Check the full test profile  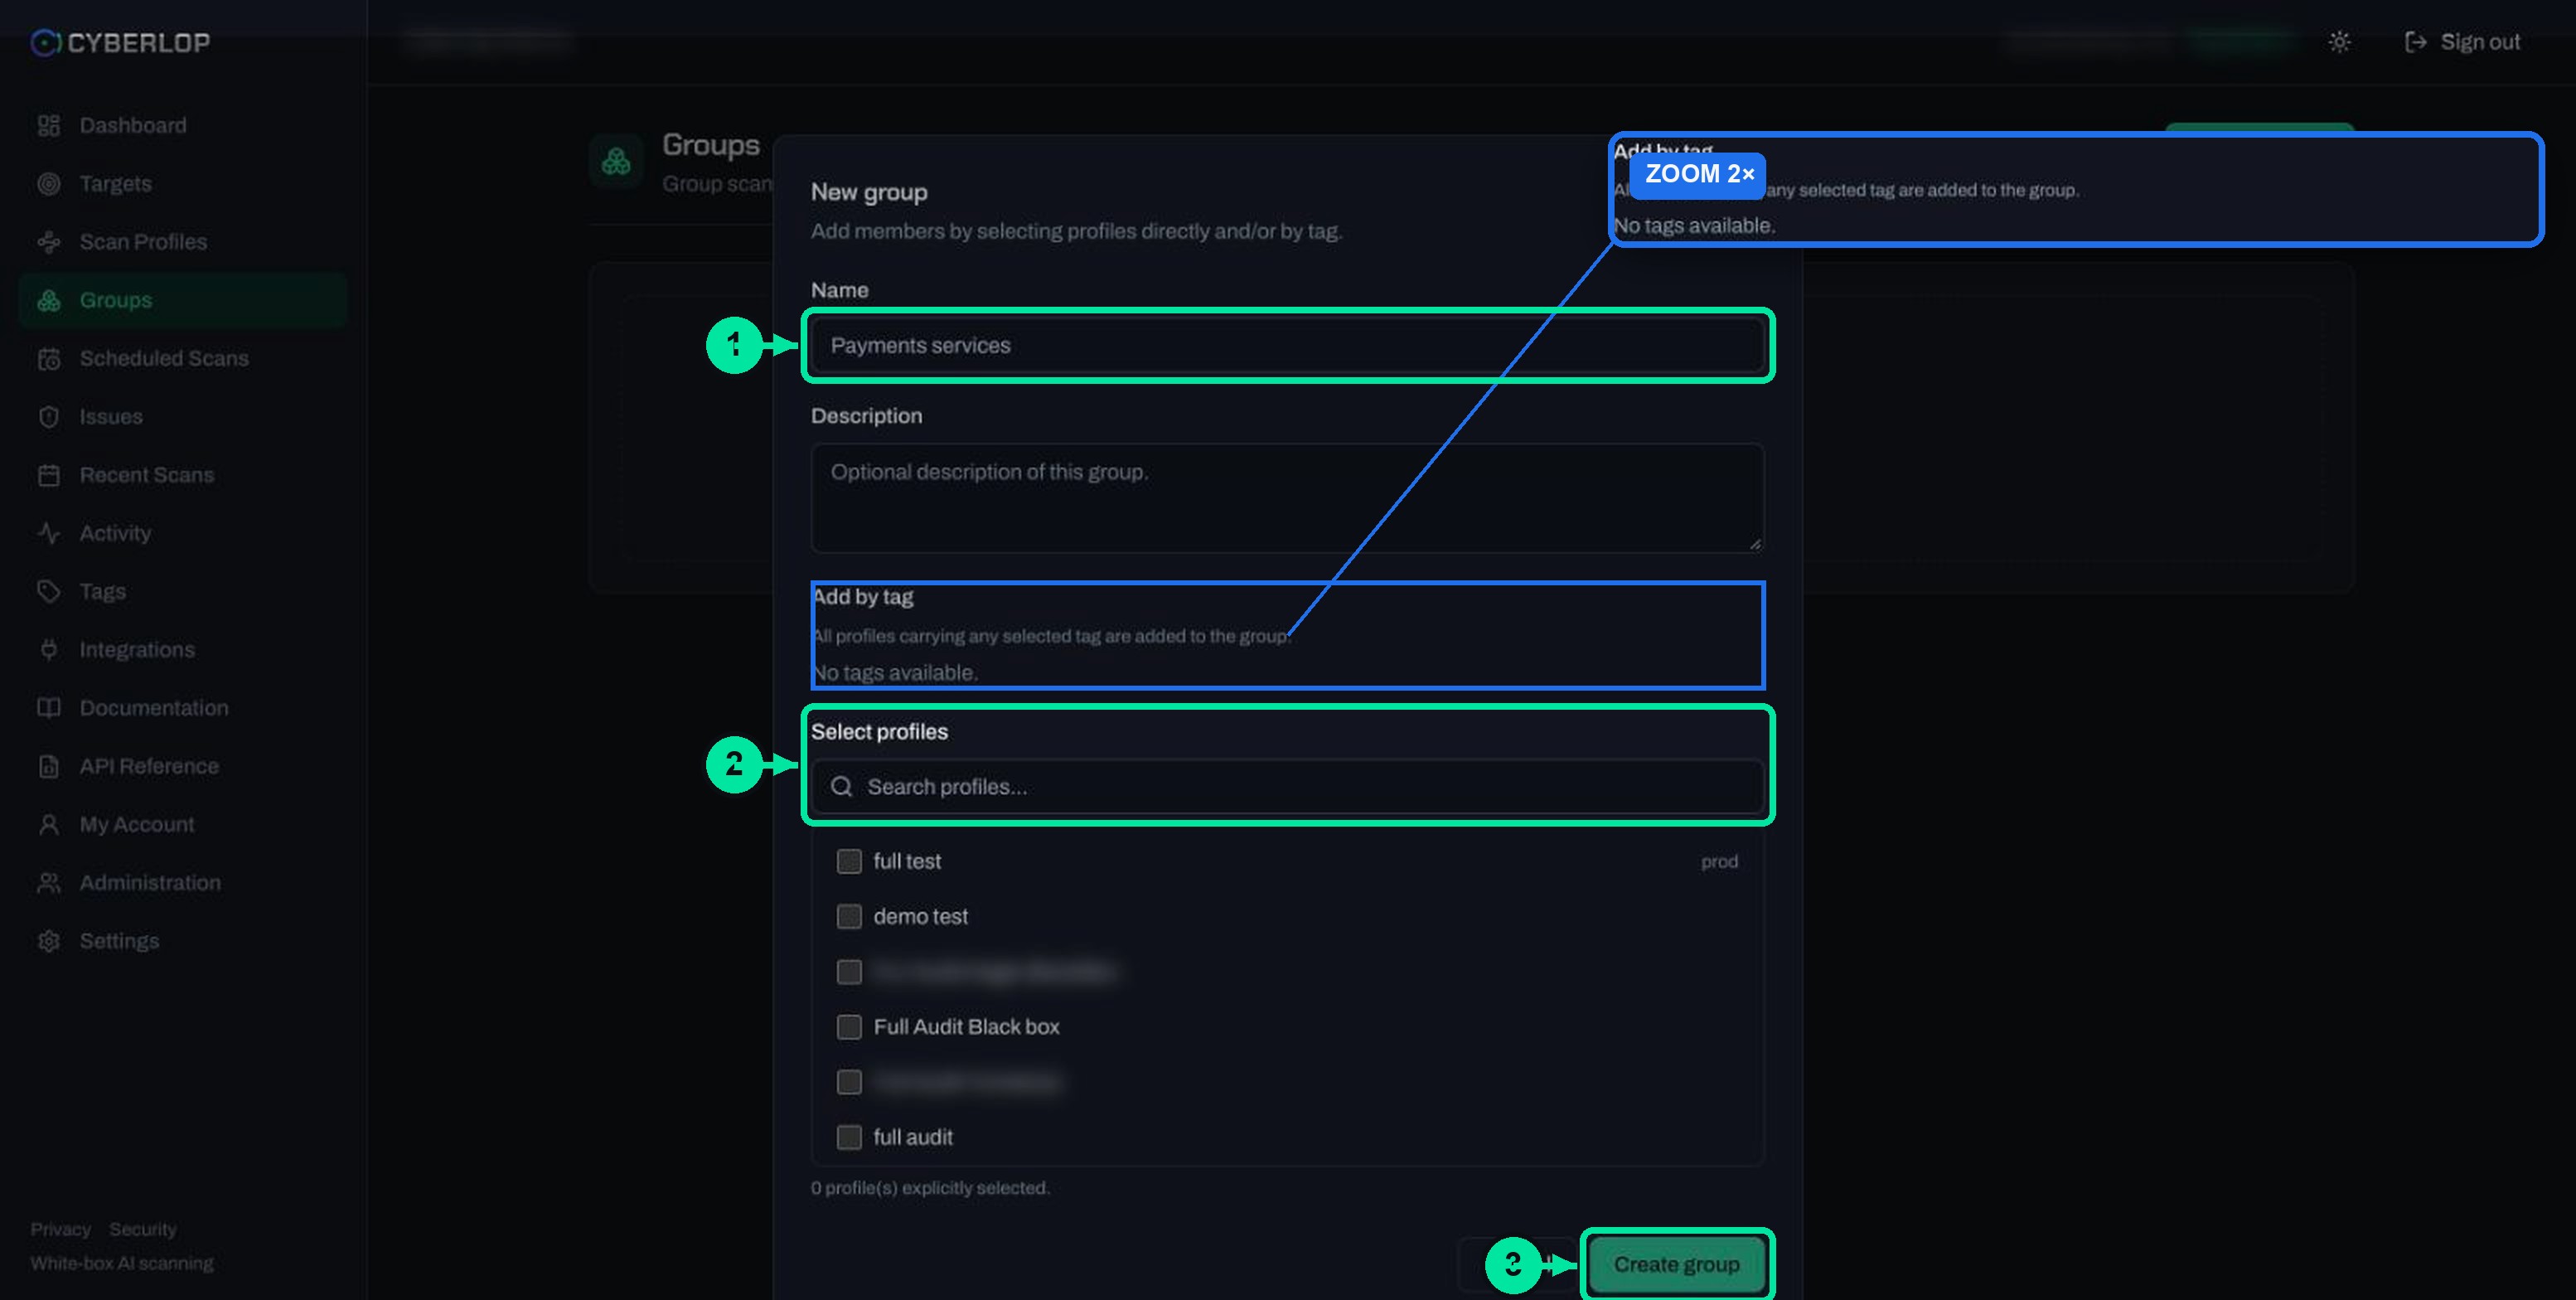(849, 861)
